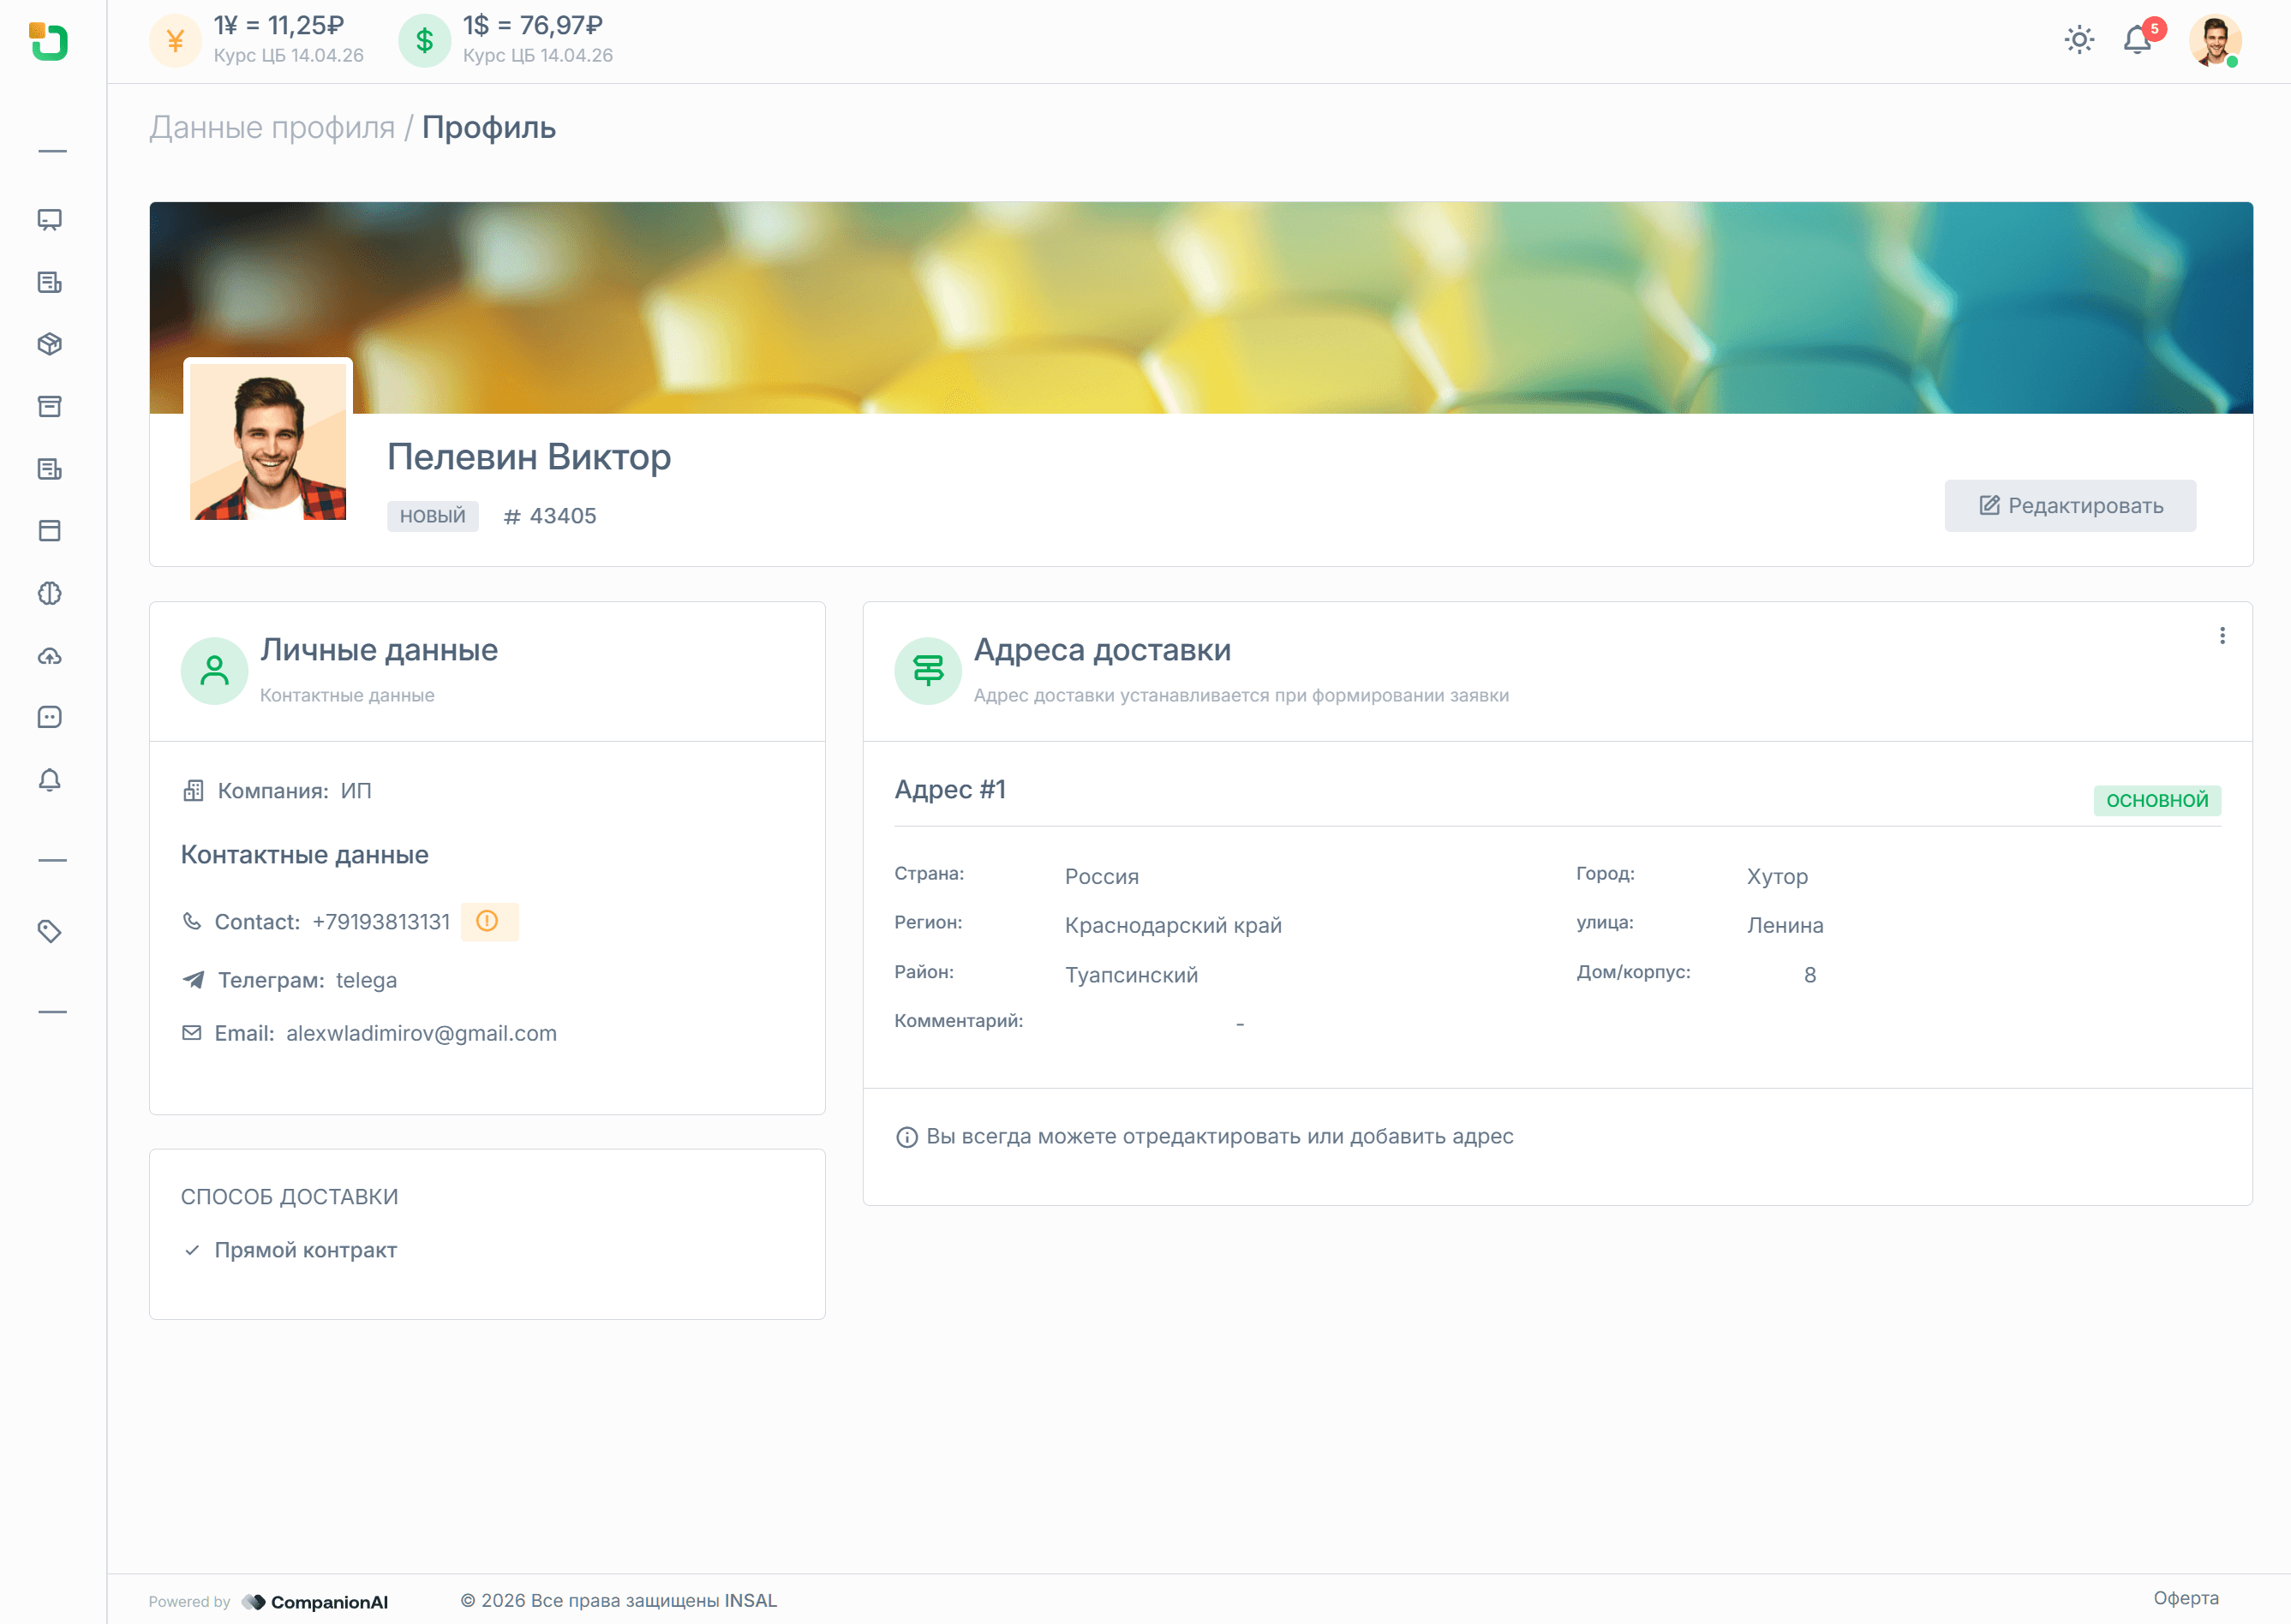Click the email alexwladimirov@gmail.com
Viewport: 2291px width, 1624px height.
[421, 1033]
